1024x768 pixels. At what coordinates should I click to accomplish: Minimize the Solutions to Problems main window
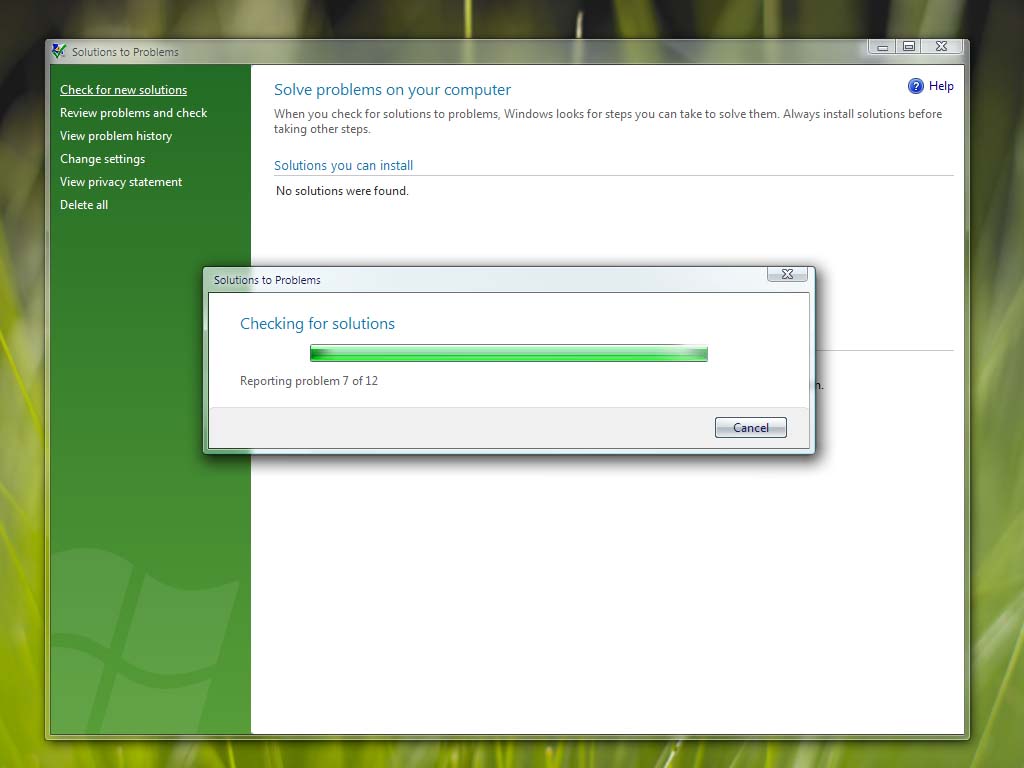click(882, 46)
